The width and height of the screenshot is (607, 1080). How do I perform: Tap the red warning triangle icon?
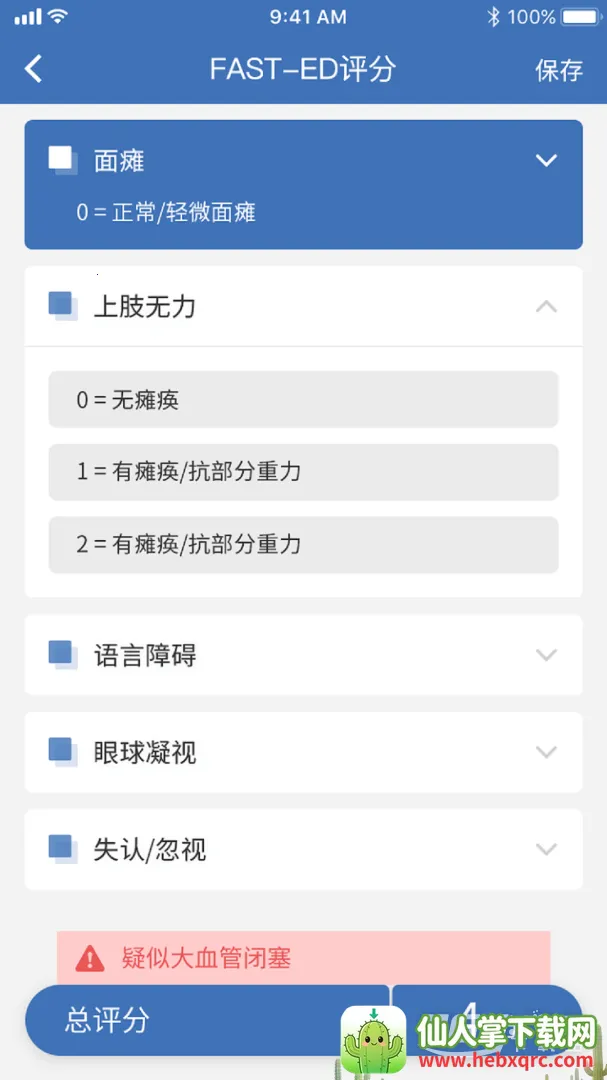click(x=90, y=959)
